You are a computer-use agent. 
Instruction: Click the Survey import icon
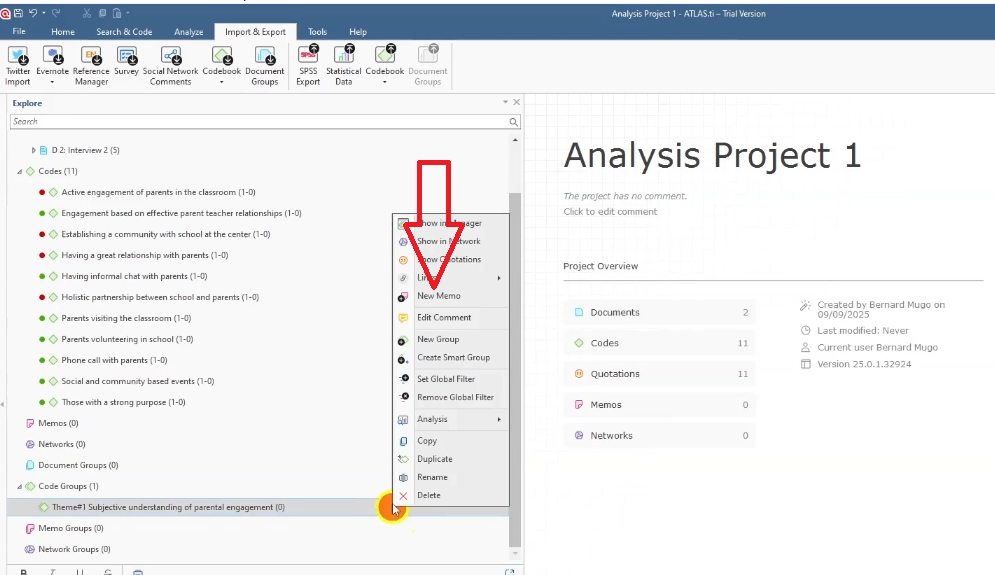(x=126, y=57)
